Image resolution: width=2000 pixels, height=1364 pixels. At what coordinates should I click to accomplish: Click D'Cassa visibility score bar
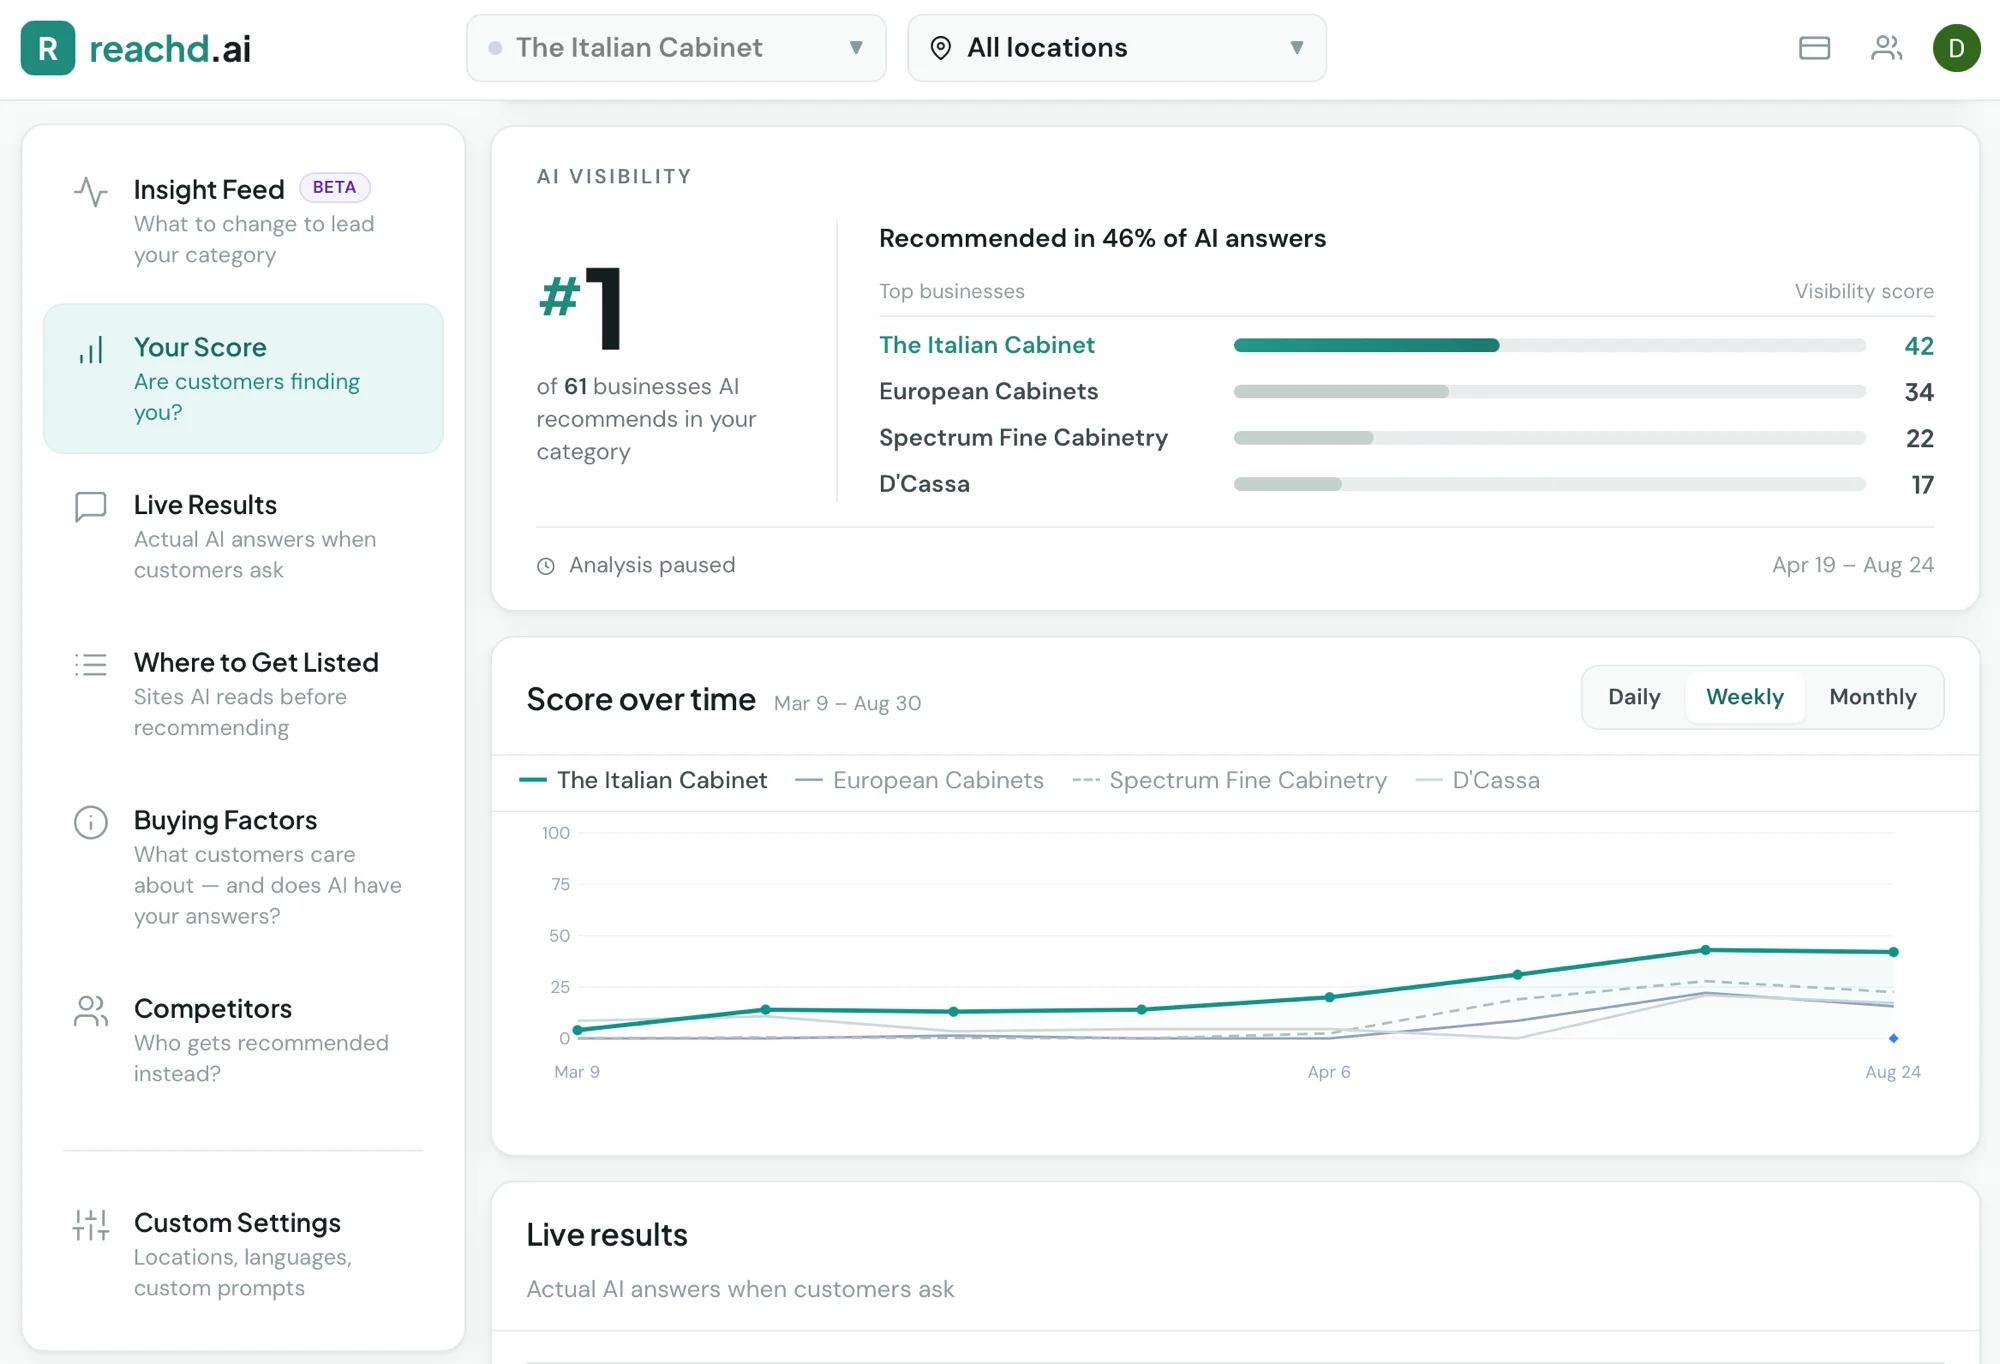pyautogui.click(x=1549, y=484)
